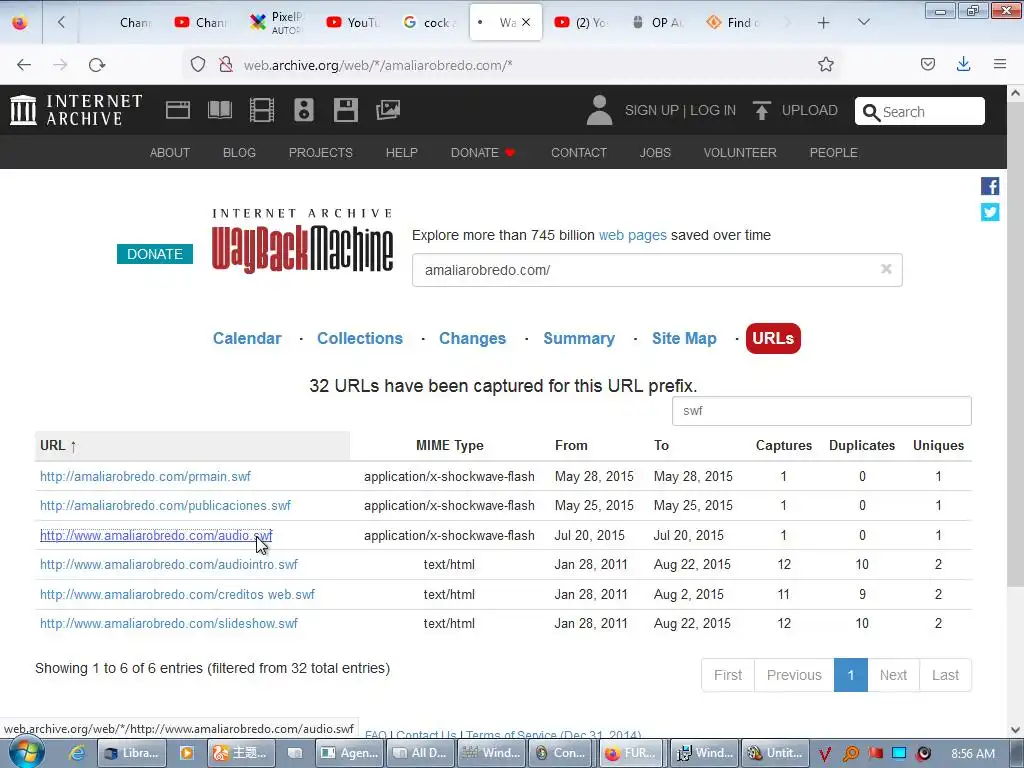Share page via Twitter icon
The height and width of the screenshot is (768, 1024).
pos(990,212)
